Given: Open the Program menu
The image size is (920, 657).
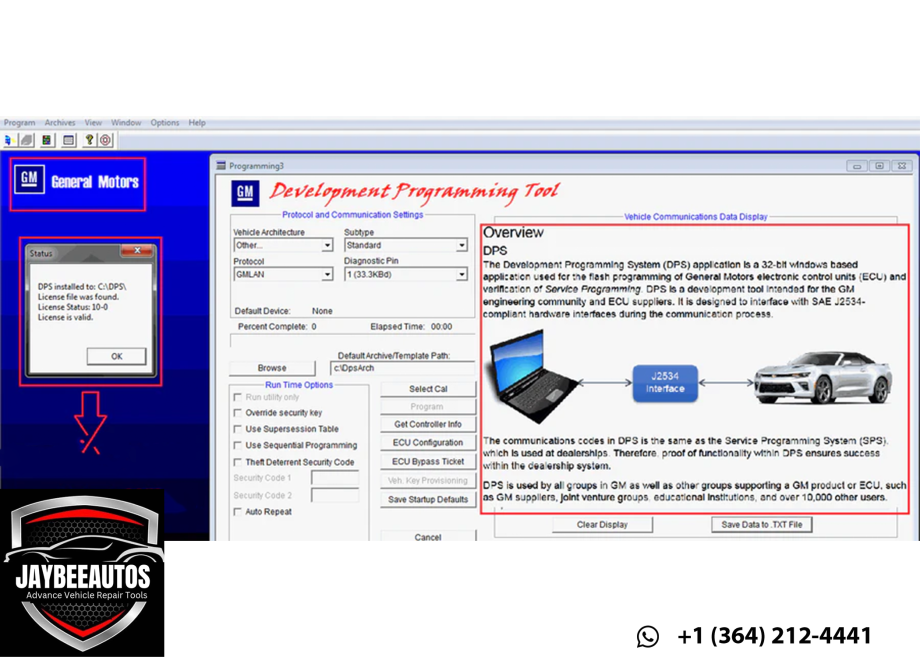Looking at the screenshot, I should tap(19, 123).
